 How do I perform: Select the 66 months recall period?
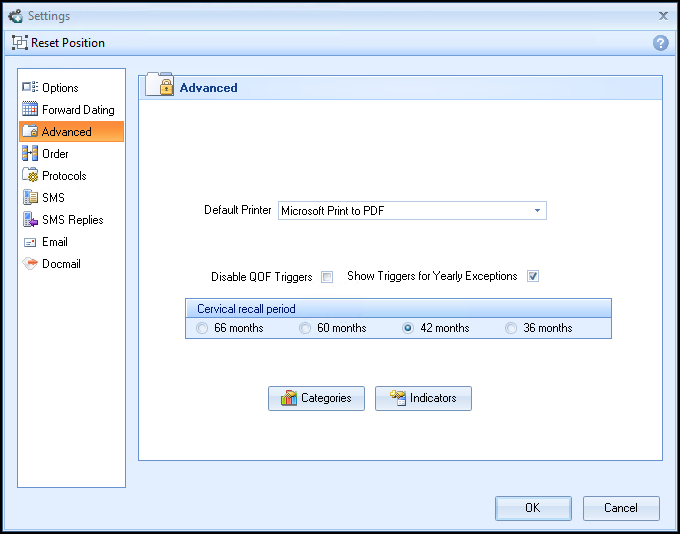pos(203,328)
